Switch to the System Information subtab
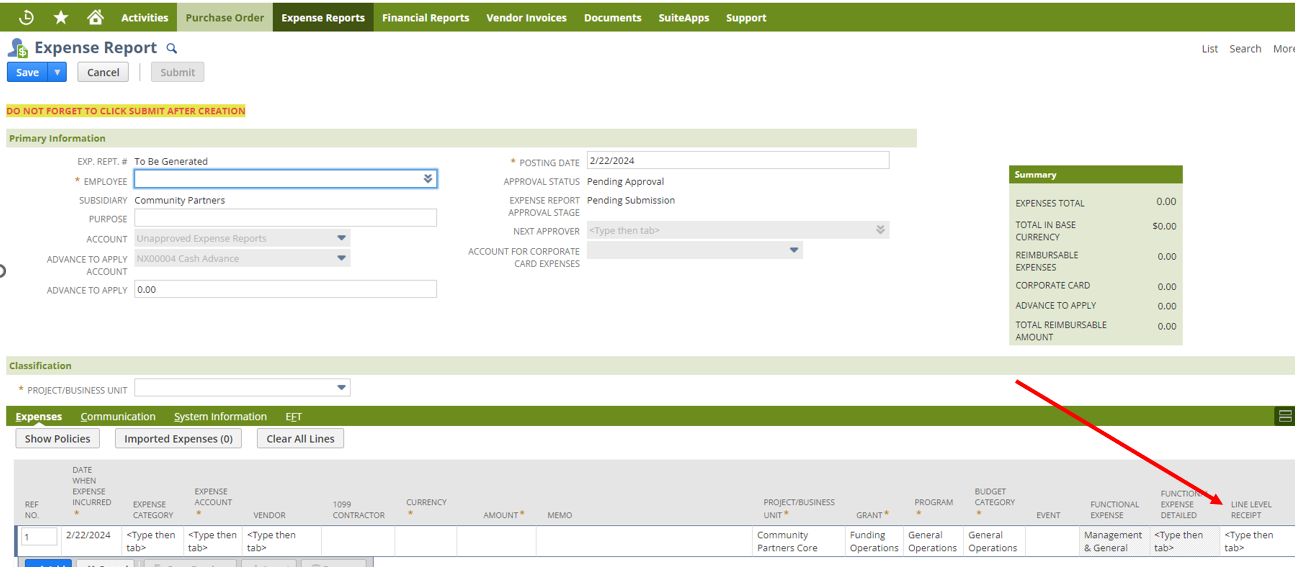 pyautogui.click(x=220, y=417)
